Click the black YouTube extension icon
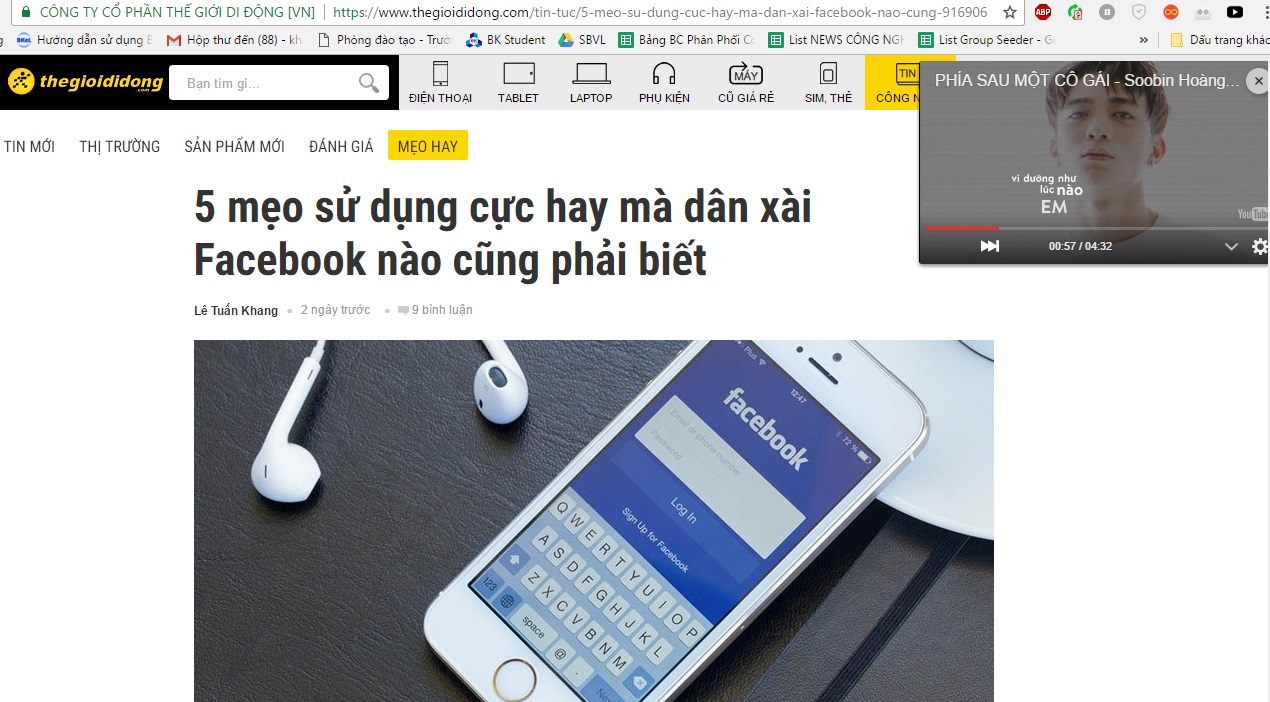The image size is (1270, 702). tap(1235, 13)
